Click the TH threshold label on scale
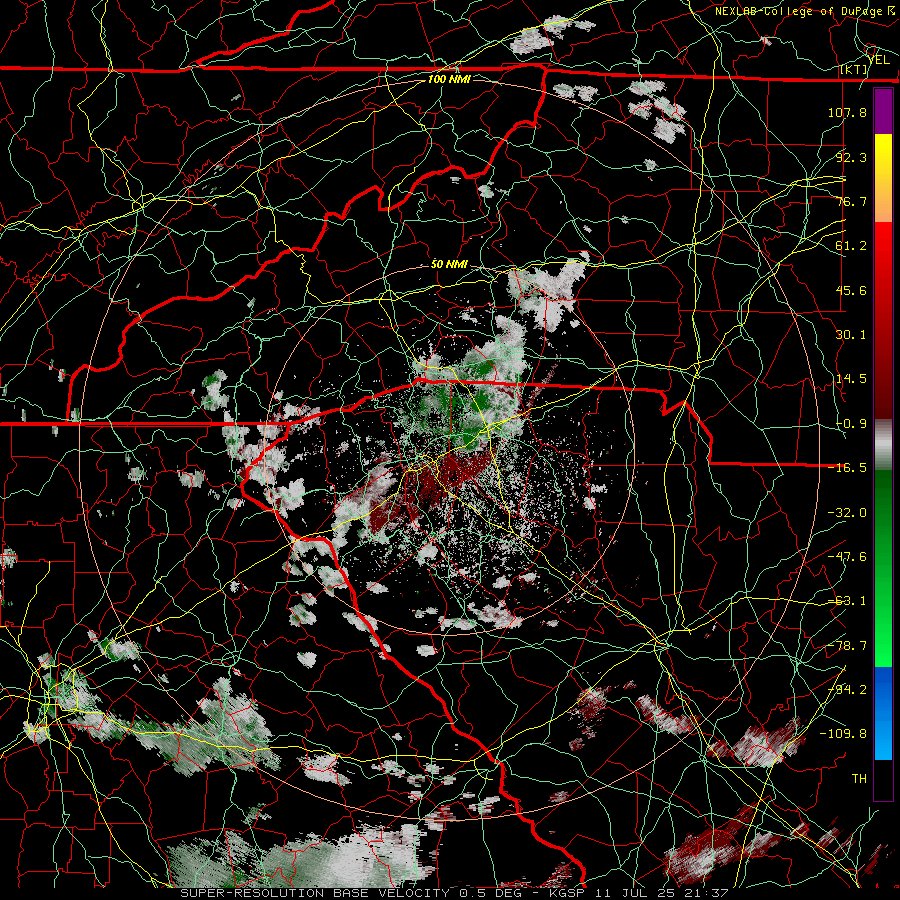Viewport: 900px width, 900px height. pos(859,779)
